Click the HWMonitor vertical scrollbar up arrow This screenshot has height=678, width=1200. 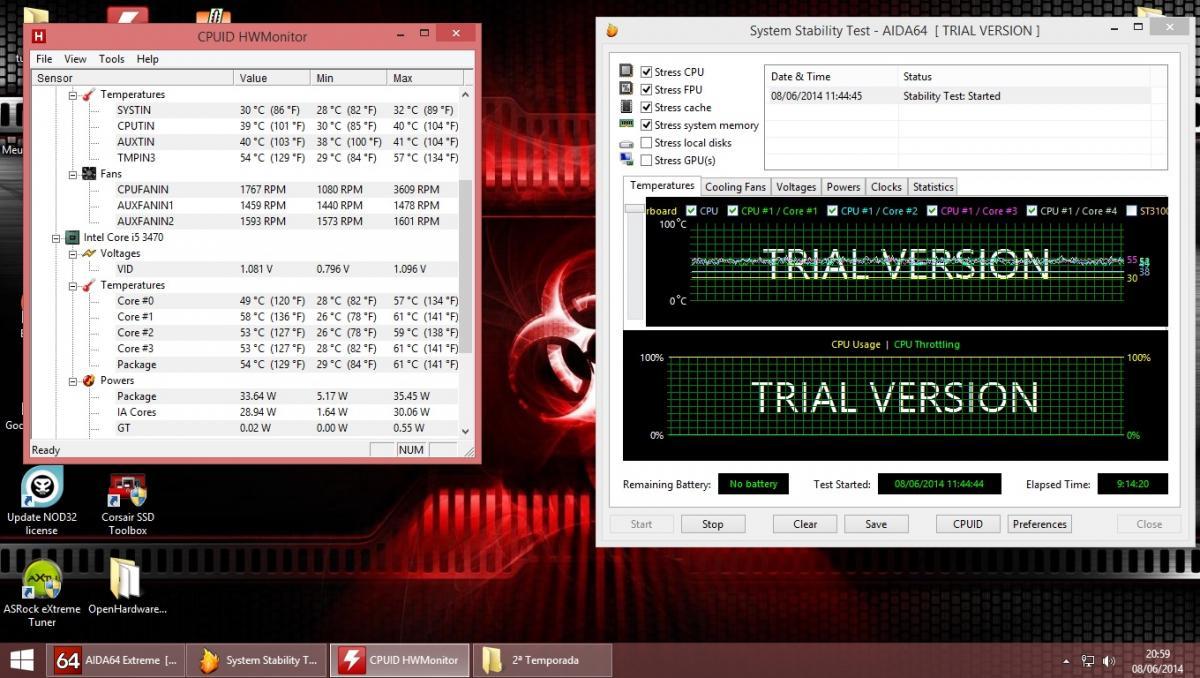point(465,94)
